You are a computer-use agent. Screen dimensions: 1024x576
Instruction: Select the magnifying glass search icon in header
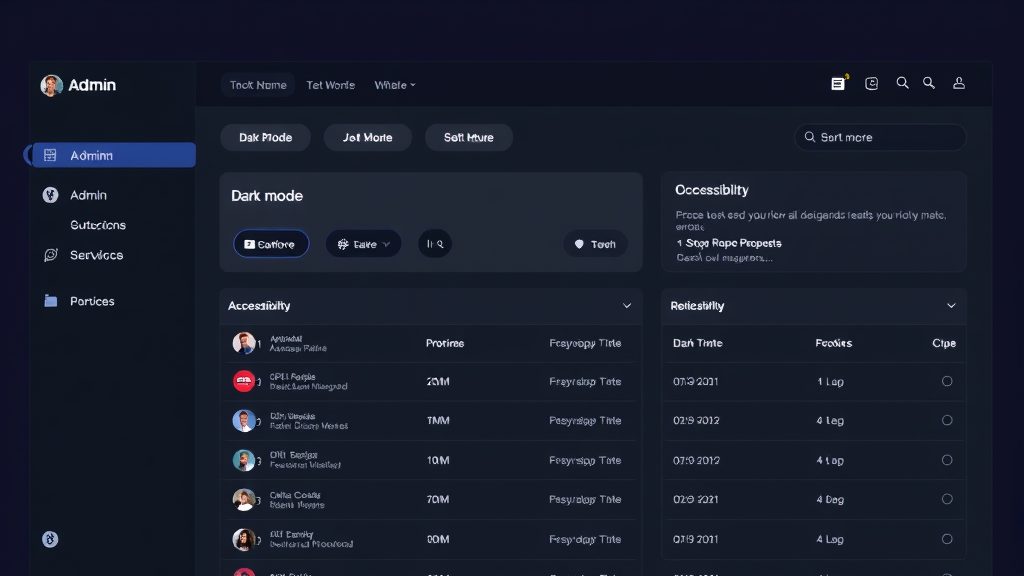pyautogui.click(x=903, y=83)
